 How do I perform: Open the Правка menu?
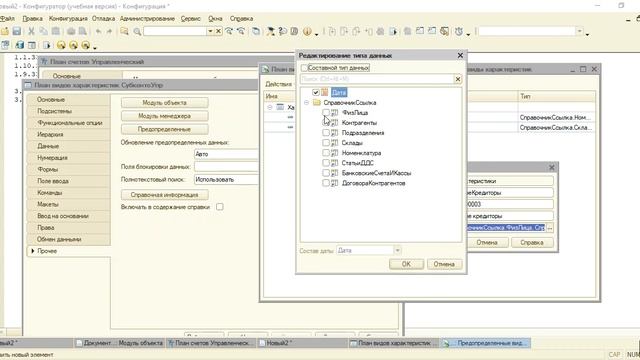pyautogui.click(x=32, y=18)
